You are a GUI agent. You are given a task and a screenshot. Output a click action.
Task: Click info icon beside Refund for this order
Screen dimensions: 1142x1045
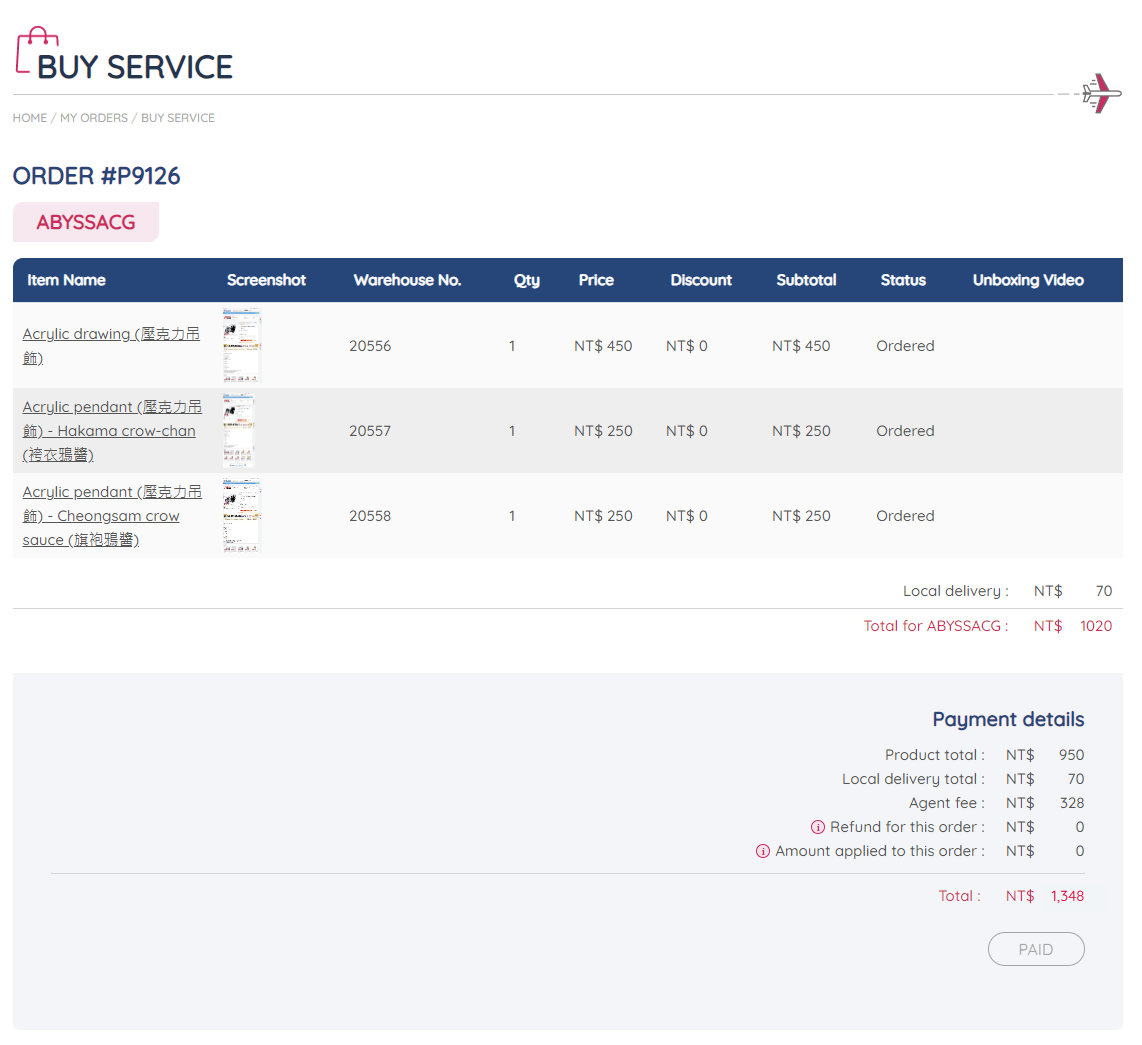(x=817, y=827)
